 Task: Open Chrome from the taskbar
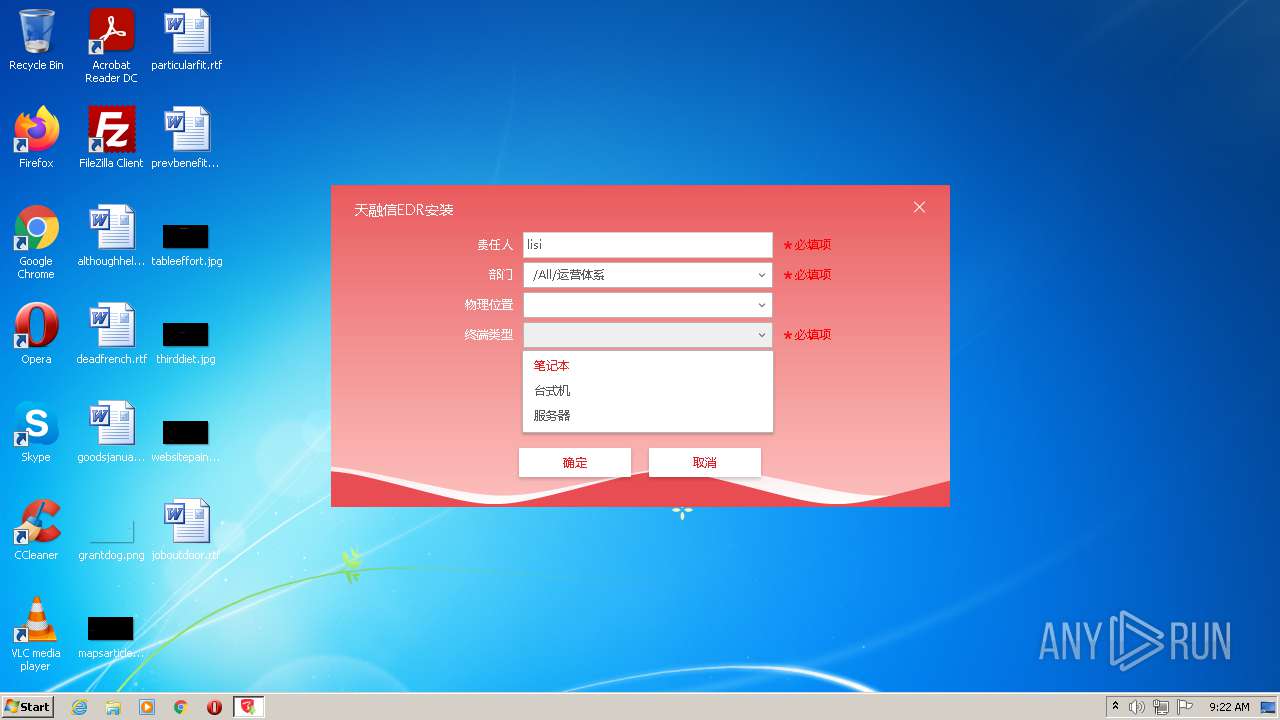[x=181, y=707]
